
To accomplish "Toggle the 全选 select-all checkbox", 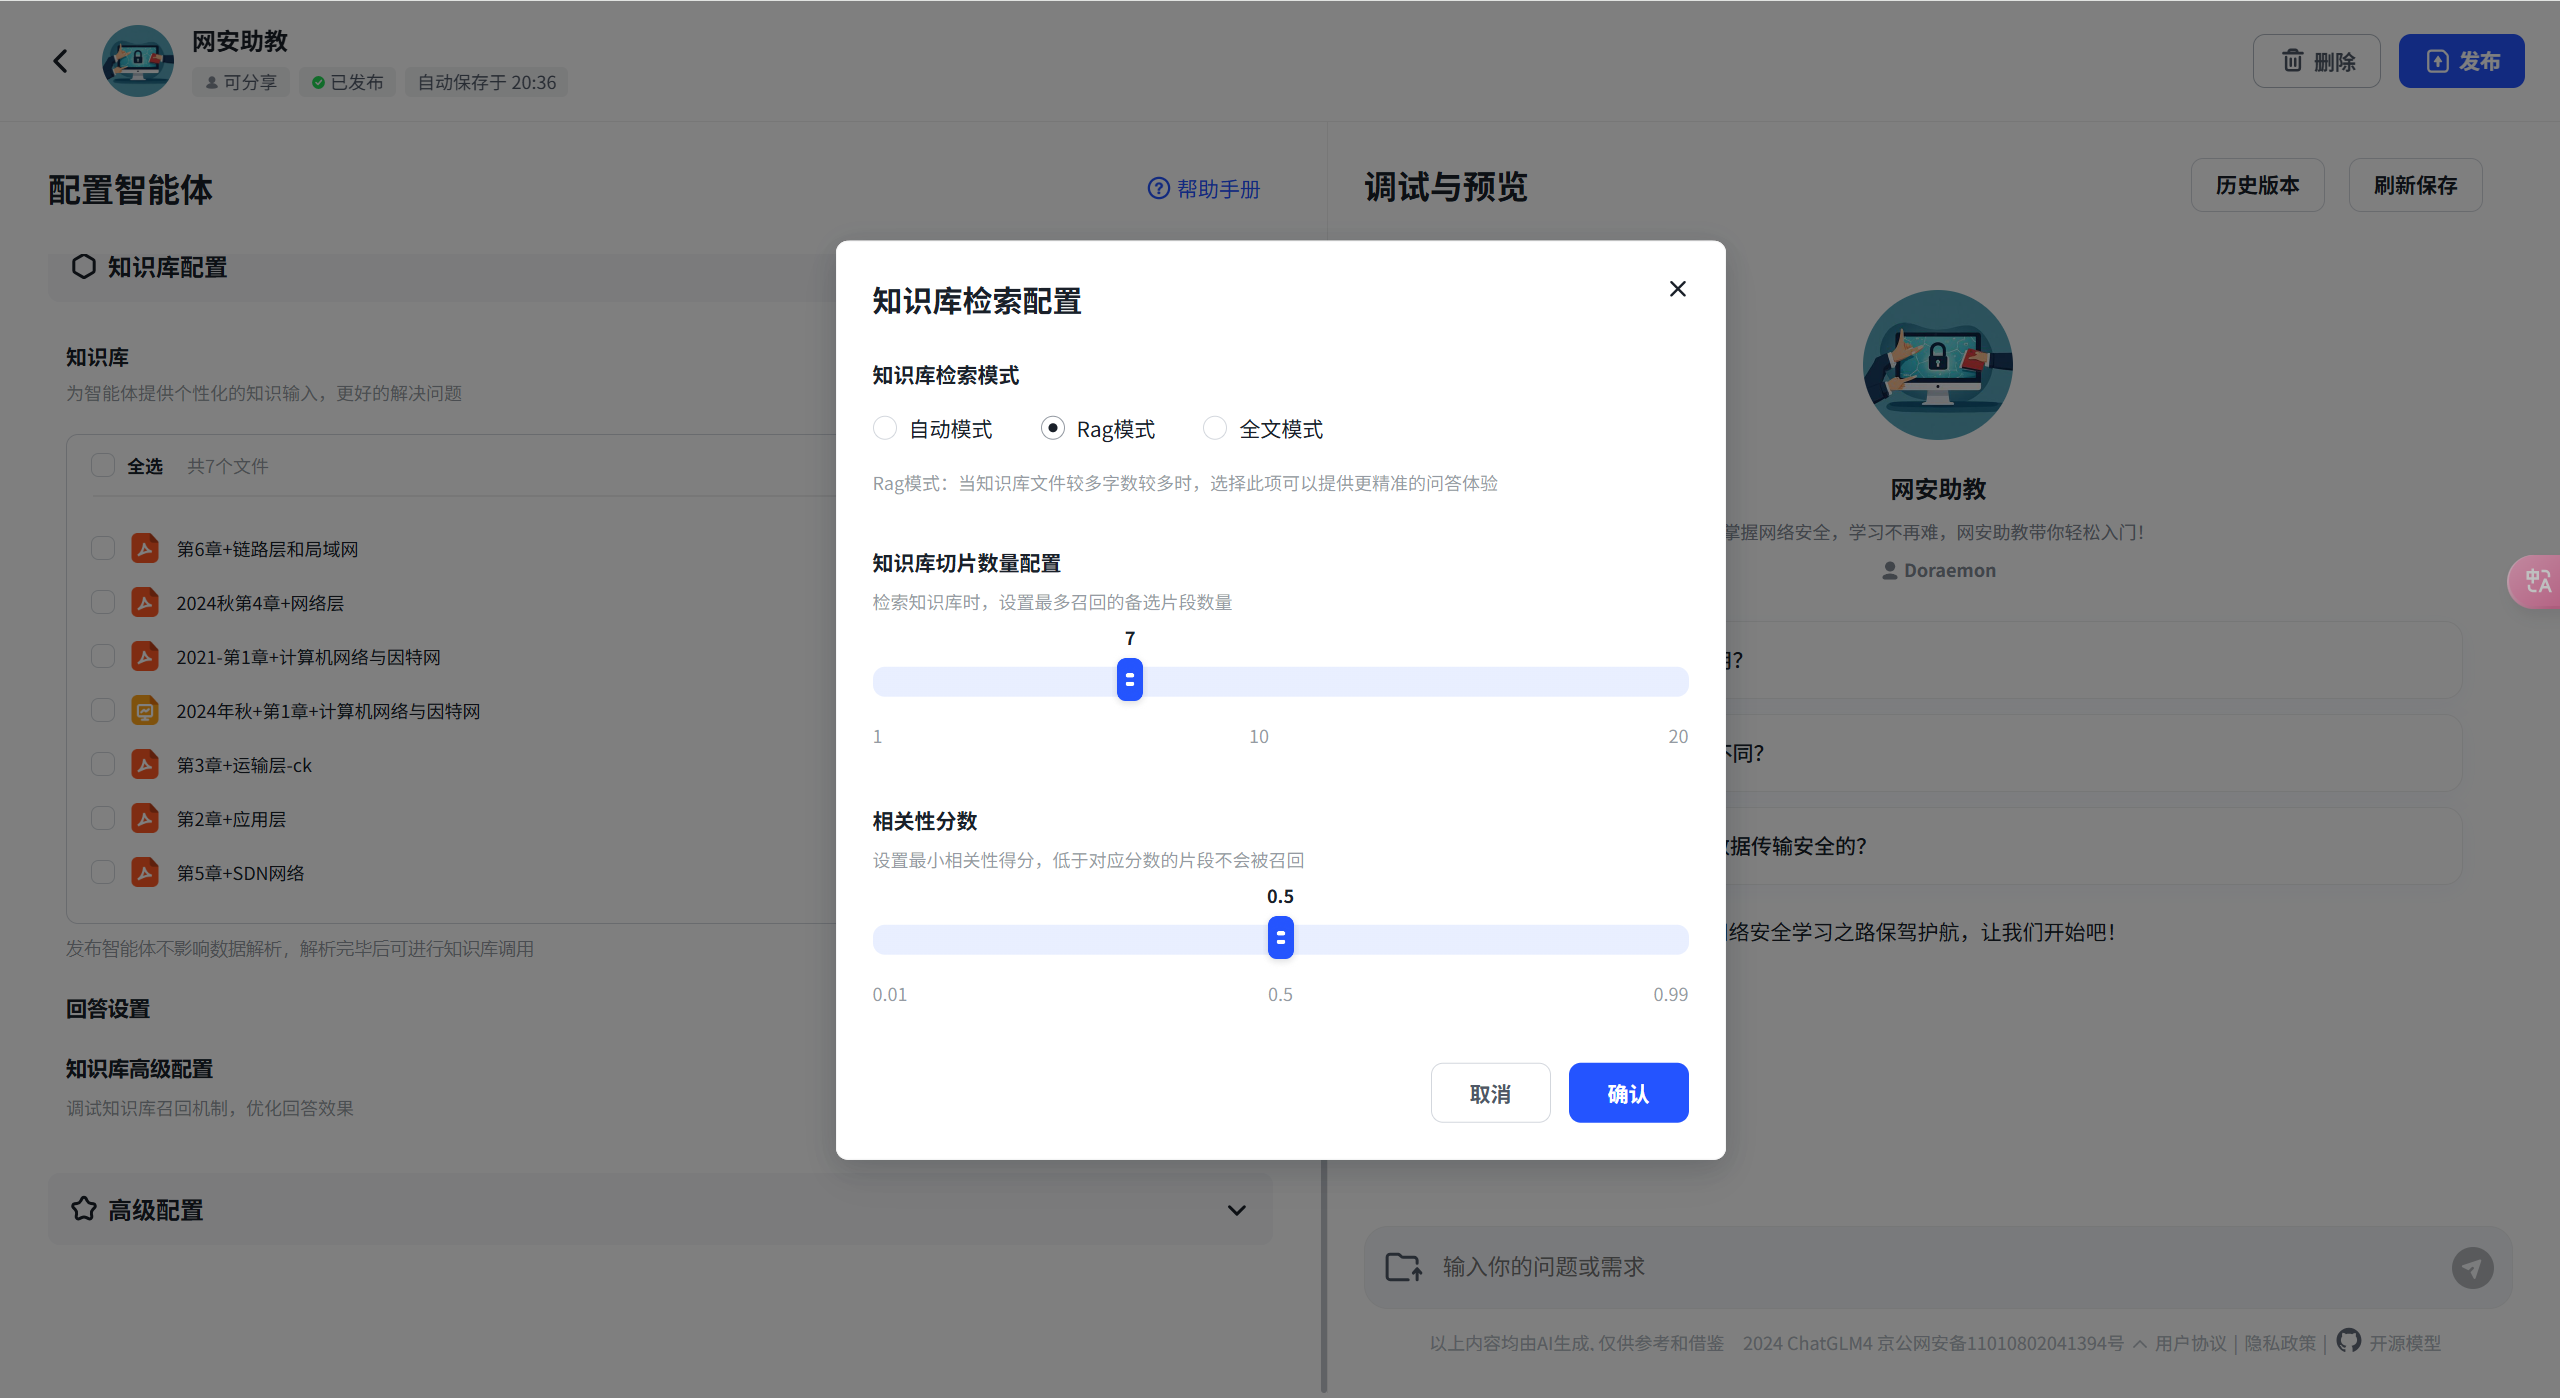I will click(x=103, y=465).
